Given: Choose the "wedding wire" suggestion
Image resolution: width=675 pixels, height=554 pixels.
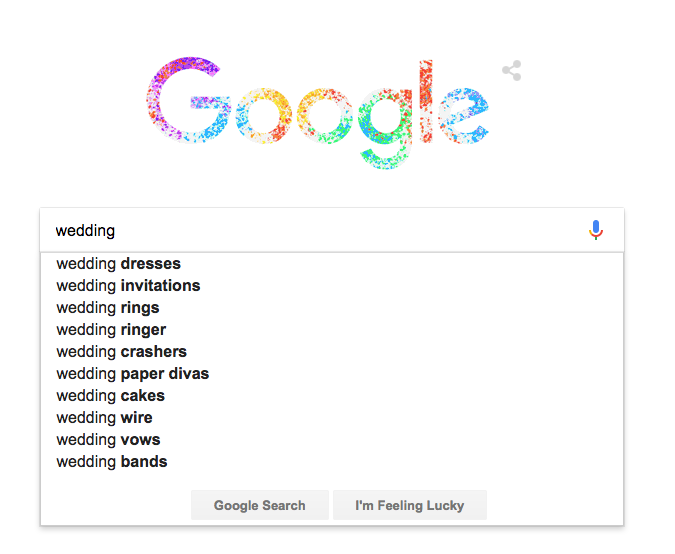Looking at the screenshot, I should [x=104, y=418].
